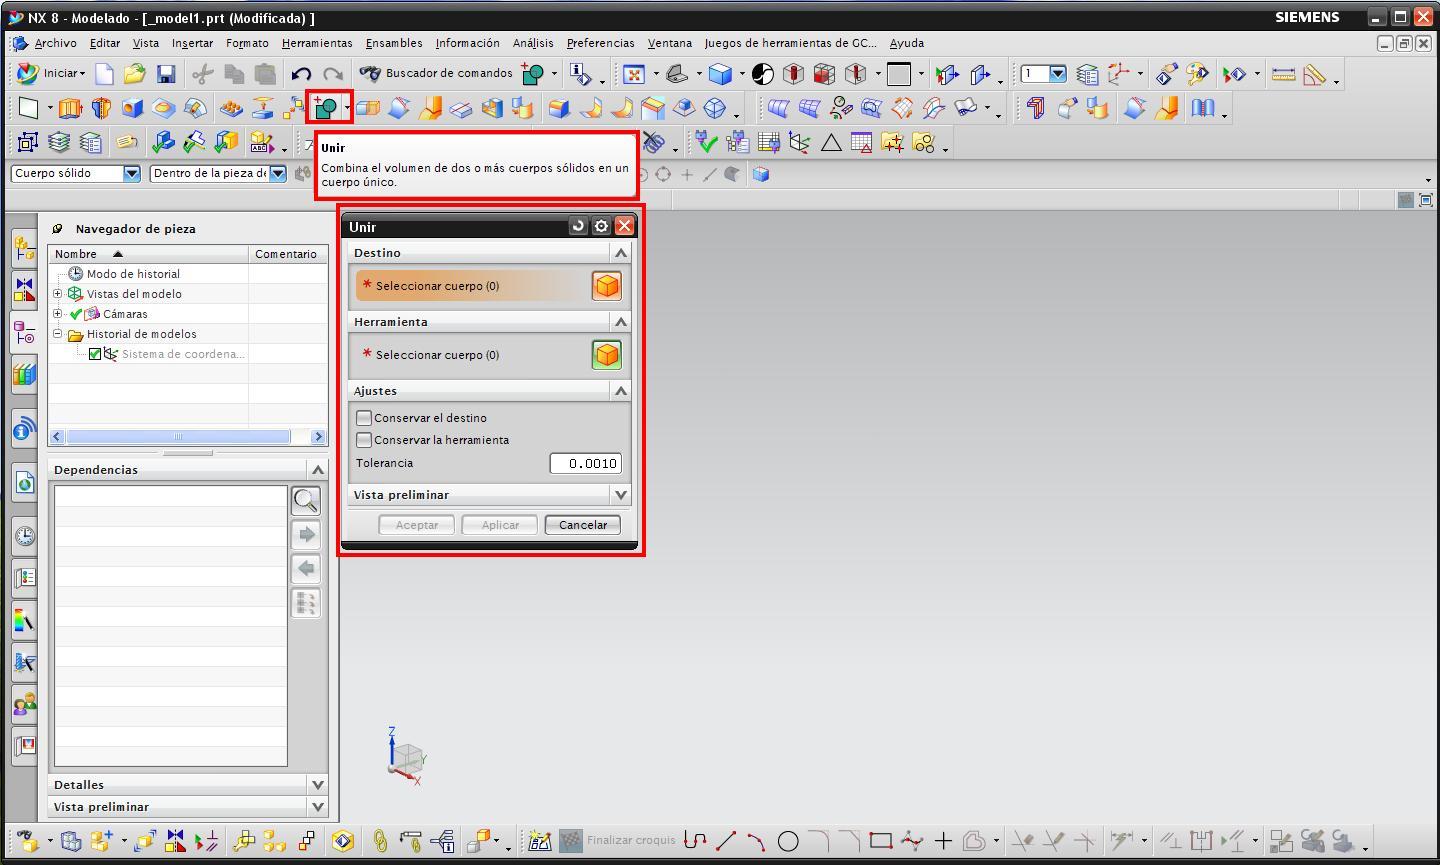This screenshot has height=865, width=1440.
Task: Select the Rectangle sketch tool
Action: (880, 841)
